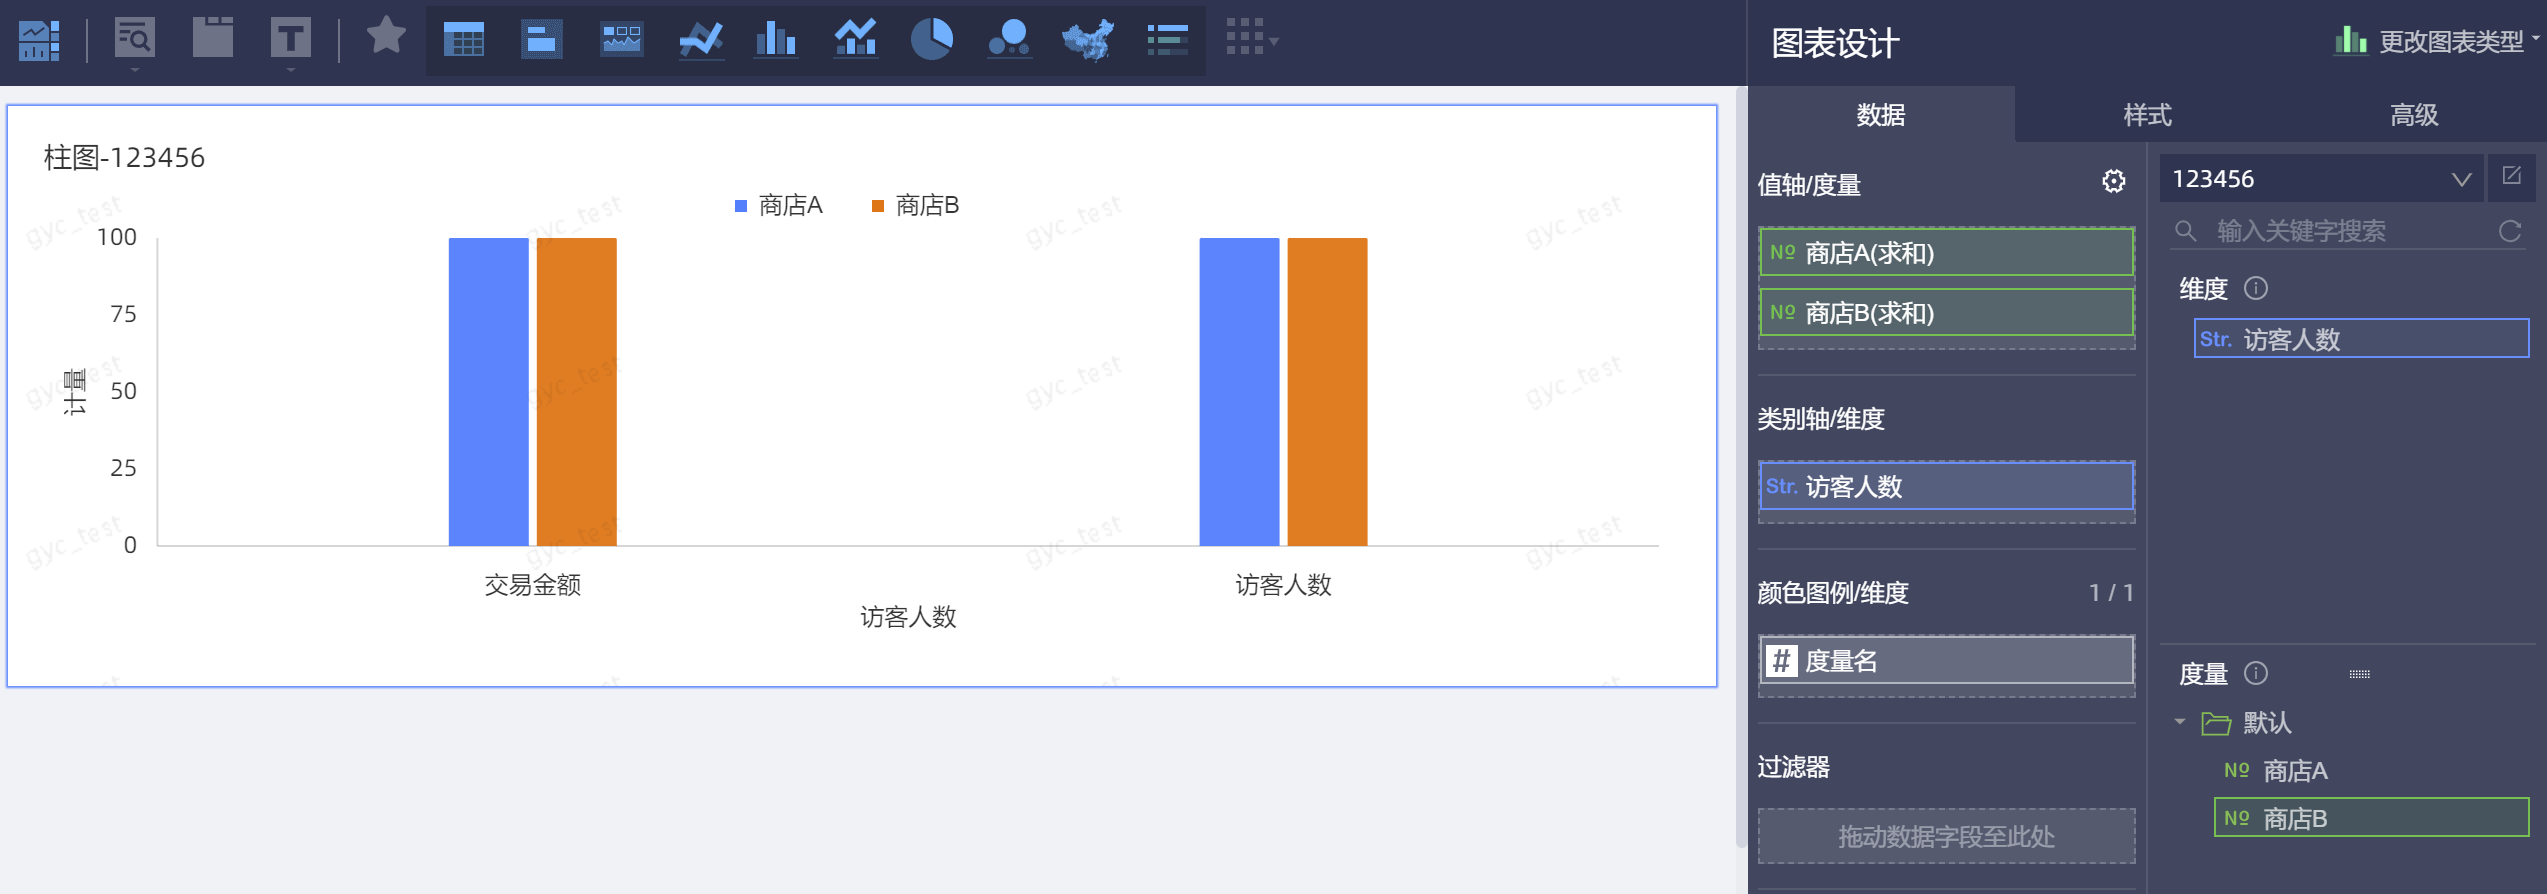2547x894 pixels.
Task: Click the bubble chart icon
Action: (1009, 40)
